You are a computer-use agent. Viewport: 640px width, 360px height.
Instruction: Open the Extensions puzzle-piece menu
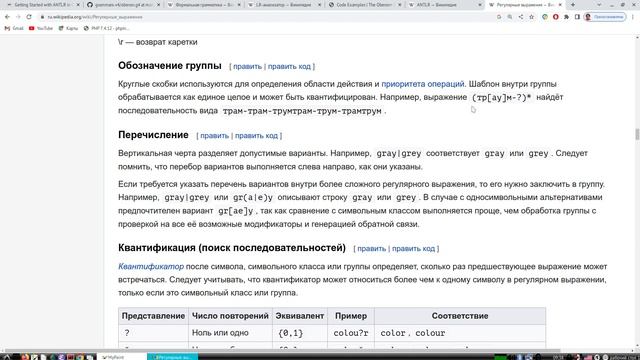coord(567,17)
